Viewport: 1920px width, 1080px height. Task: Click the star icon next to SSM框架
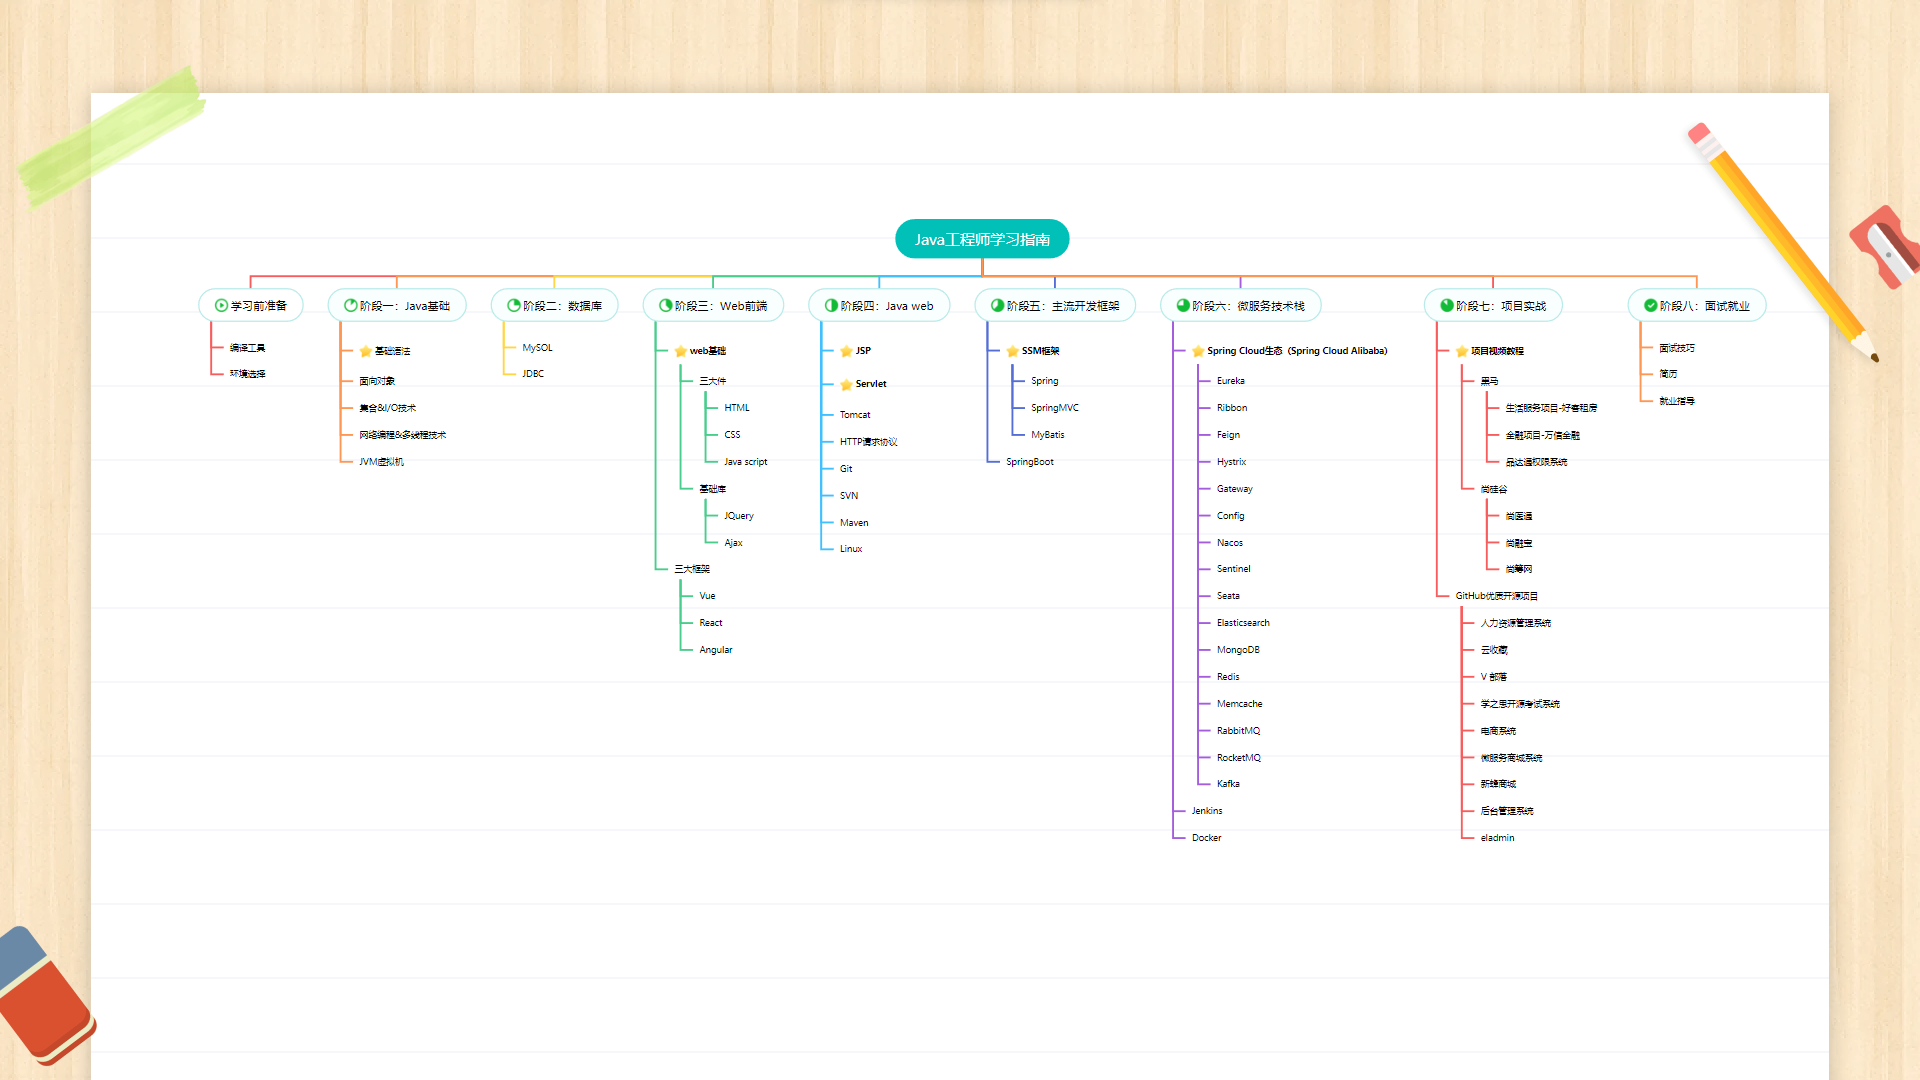coord(1012,351)
